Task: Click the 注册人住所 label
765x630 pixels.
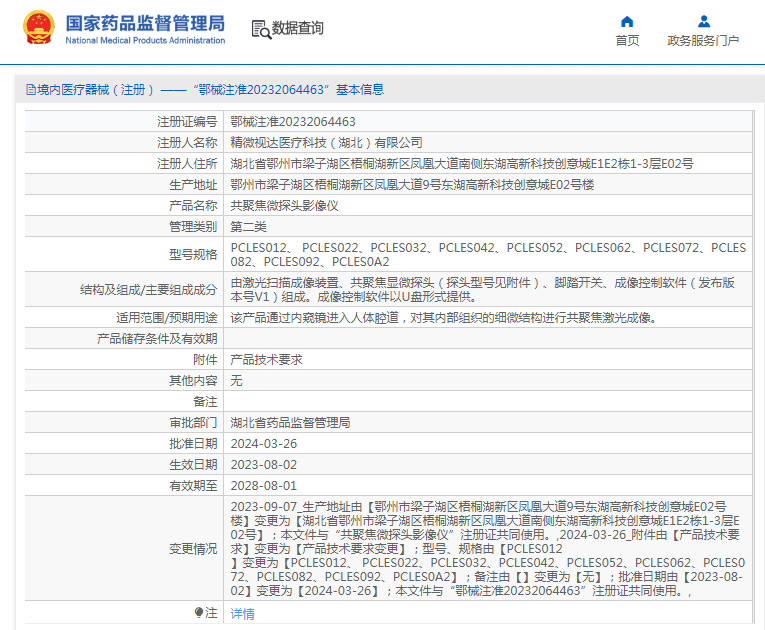Action: coord(187,163)
